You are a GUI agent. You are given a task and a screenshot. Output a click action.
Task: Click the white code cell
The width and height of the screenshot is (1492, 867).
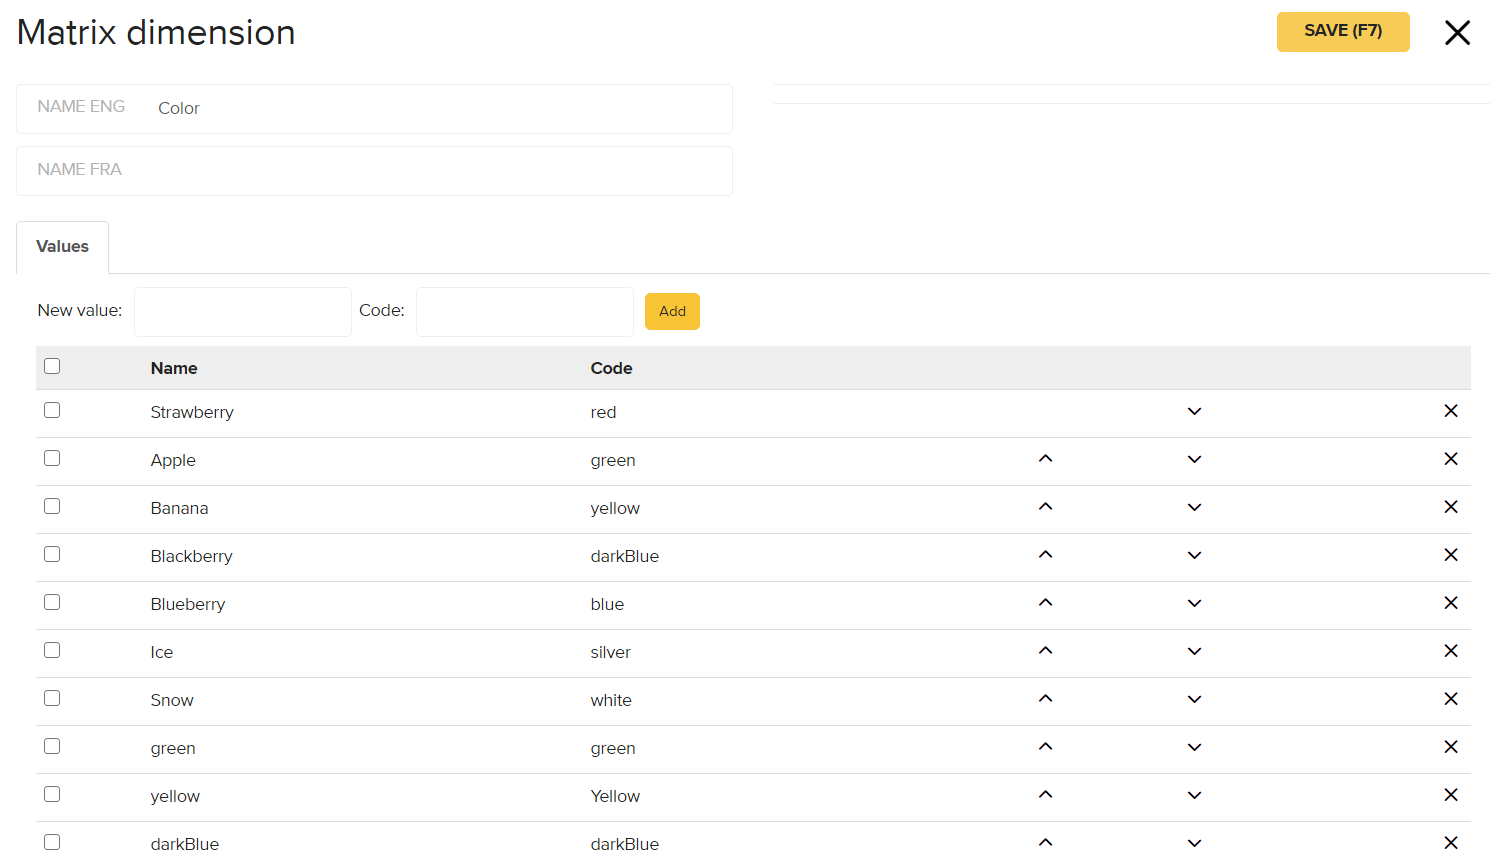(611, 700)
